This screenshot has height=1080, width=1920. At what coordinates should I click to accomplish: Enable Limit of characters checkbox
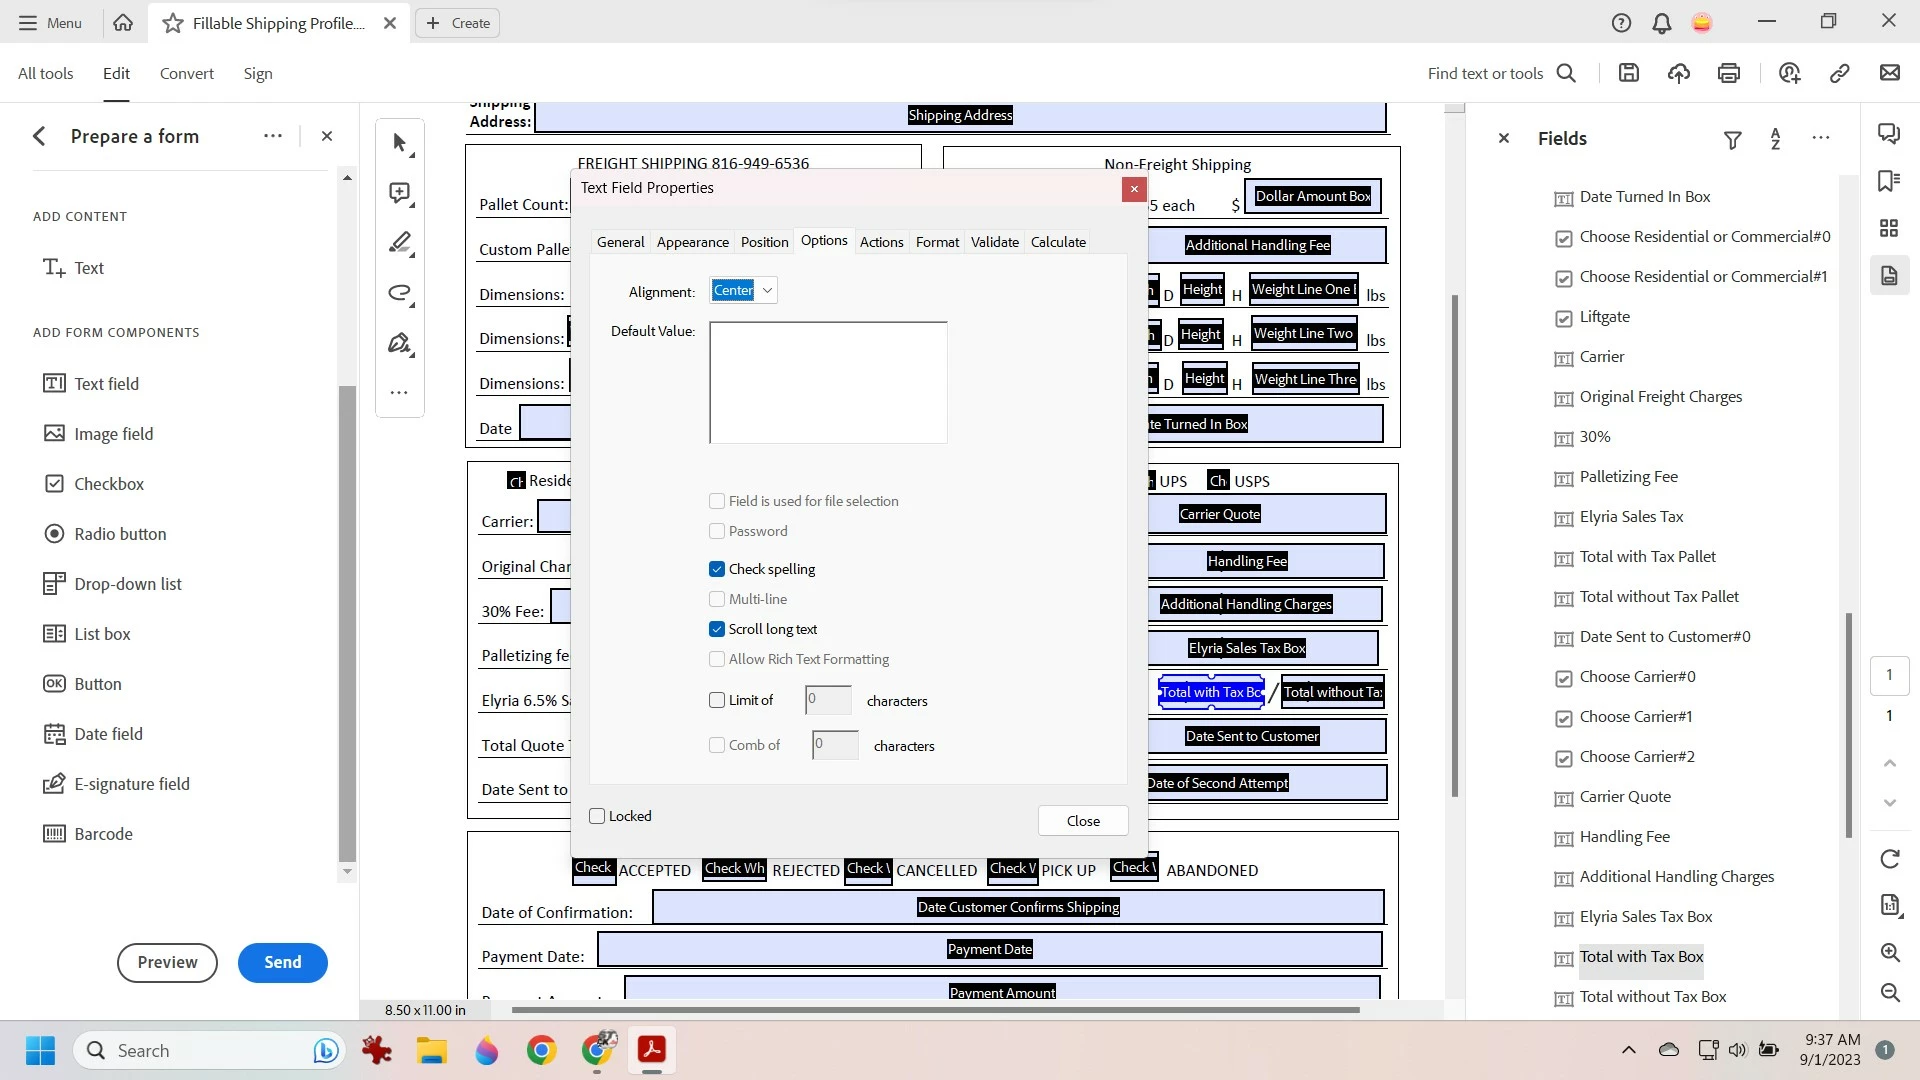click(x=717, y=700)
